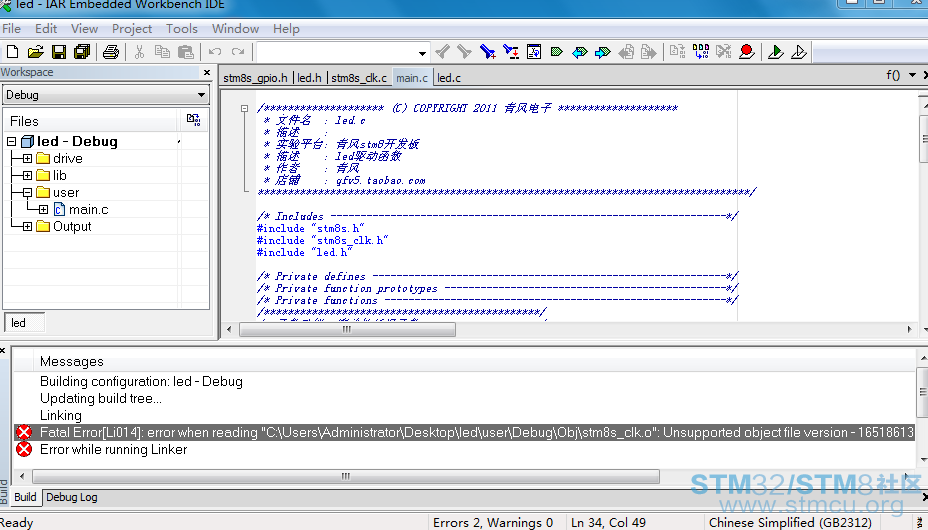Copy selection using the Copy icon
This screenshot has height=530, width=928.
162,52
